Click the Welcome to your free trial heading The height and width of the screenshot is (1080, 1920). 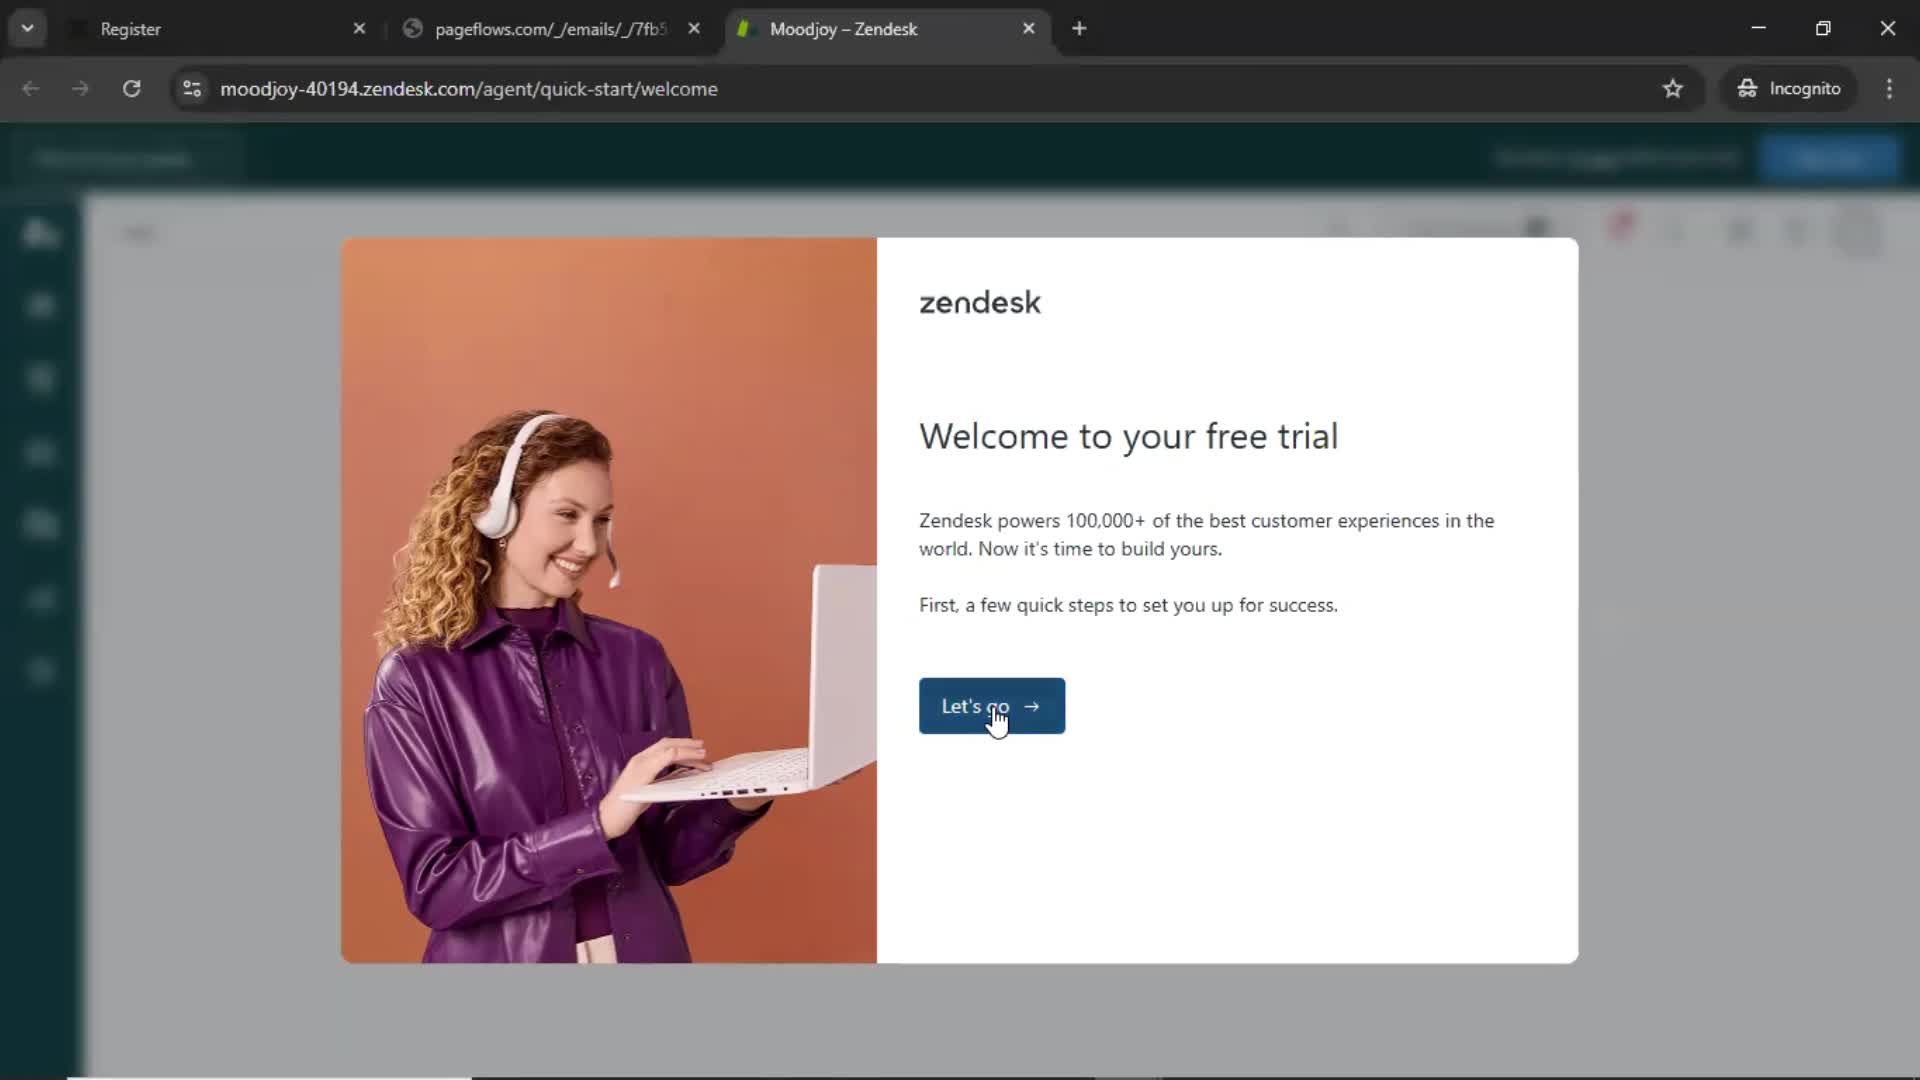1128,436
